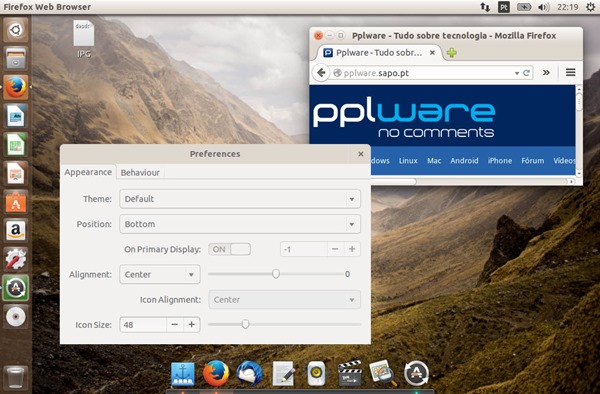This screenshot has width=600, height=394.
Task: Decrease display number with minus button
Action: pyautogui.click(x=335, y=249)
